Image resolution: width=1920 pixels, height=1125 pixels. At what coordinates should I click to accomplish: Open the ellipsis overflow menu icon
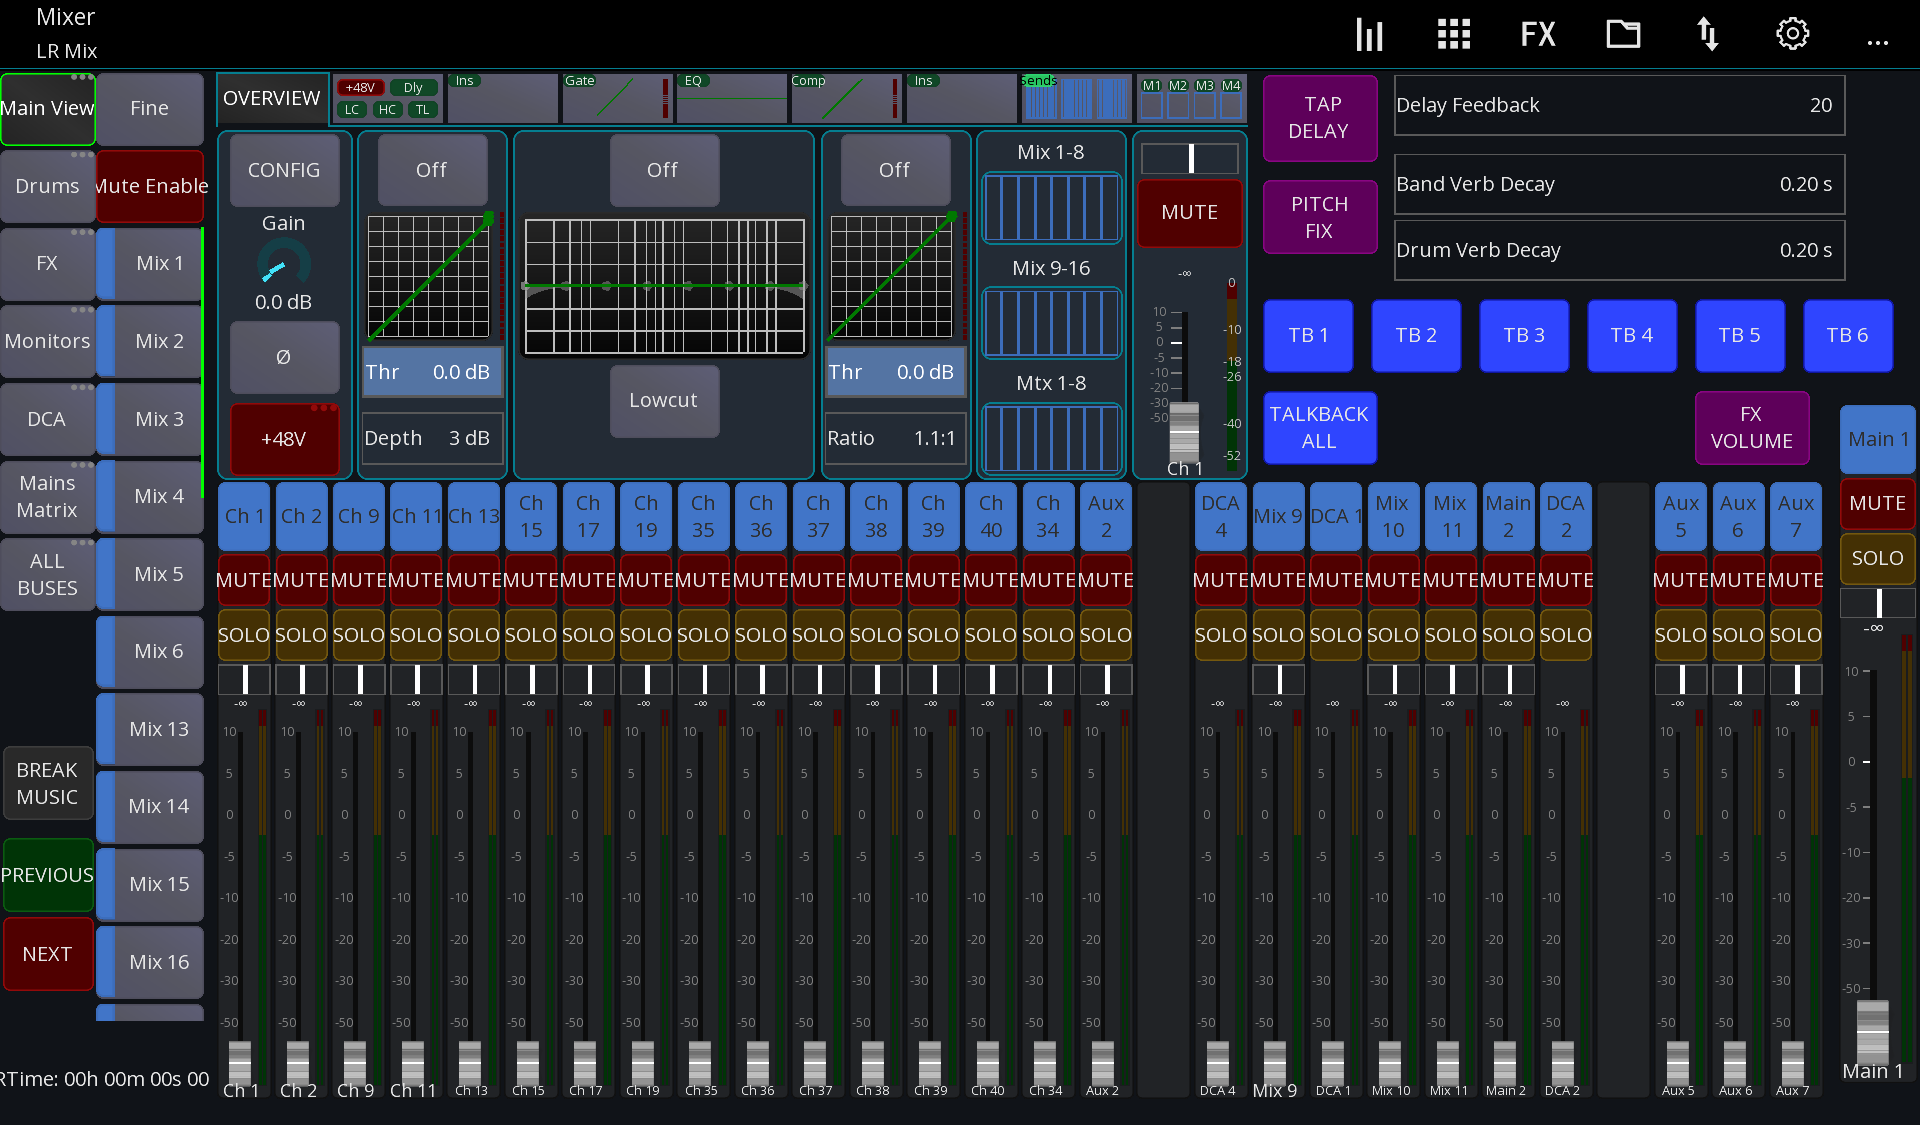point(1878,43)
